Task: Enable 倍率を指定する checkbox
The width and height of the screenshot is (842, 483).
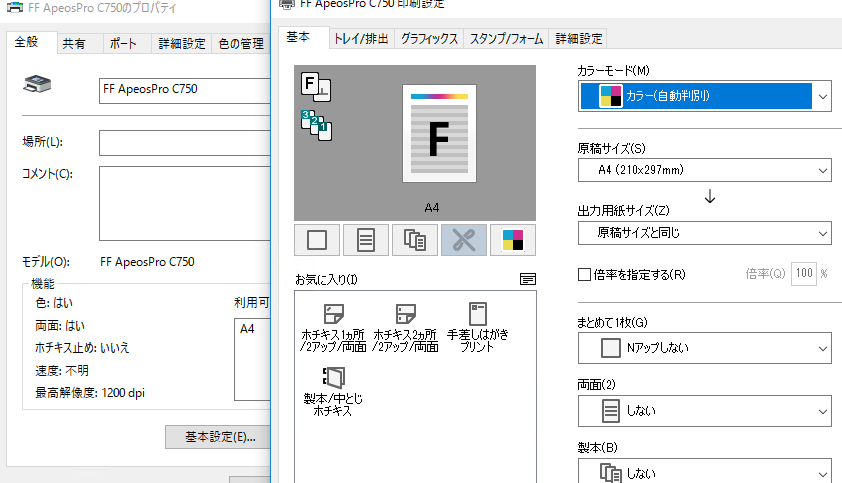Action: point(584,275)
